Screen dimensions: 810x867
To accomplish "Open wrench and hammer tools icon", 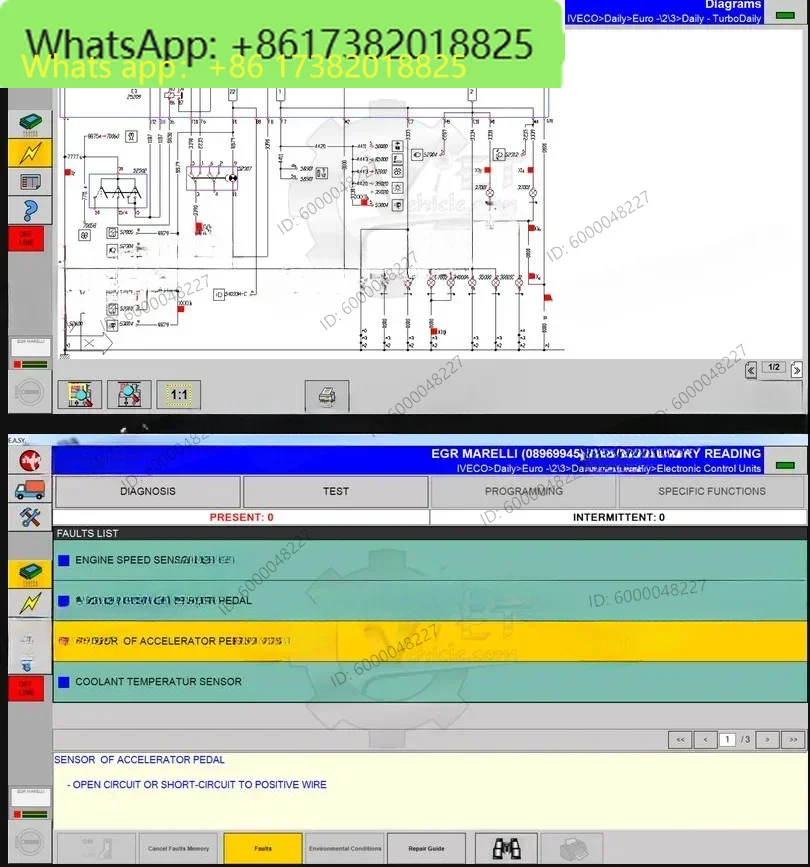I will (30, 518).
